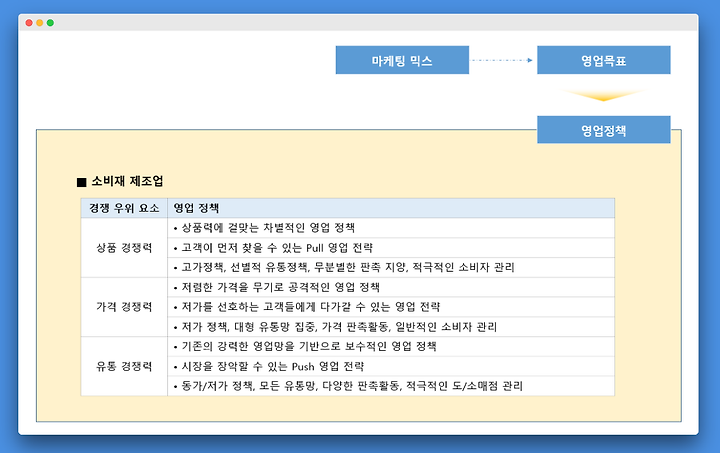
Task: Click row 저가를 선호하는 고객들에게 다가갈 수 있는
Action: tap(391, 307)
